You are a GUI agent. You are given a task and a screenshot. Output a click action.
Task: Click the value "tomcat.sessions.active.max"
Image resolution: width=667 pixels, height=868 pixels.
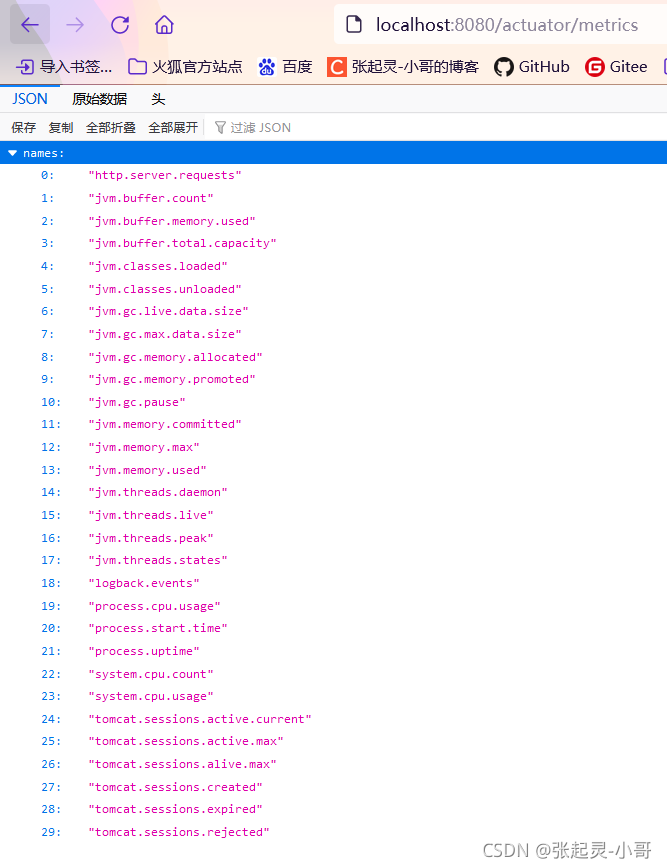[x=186, y=741]
